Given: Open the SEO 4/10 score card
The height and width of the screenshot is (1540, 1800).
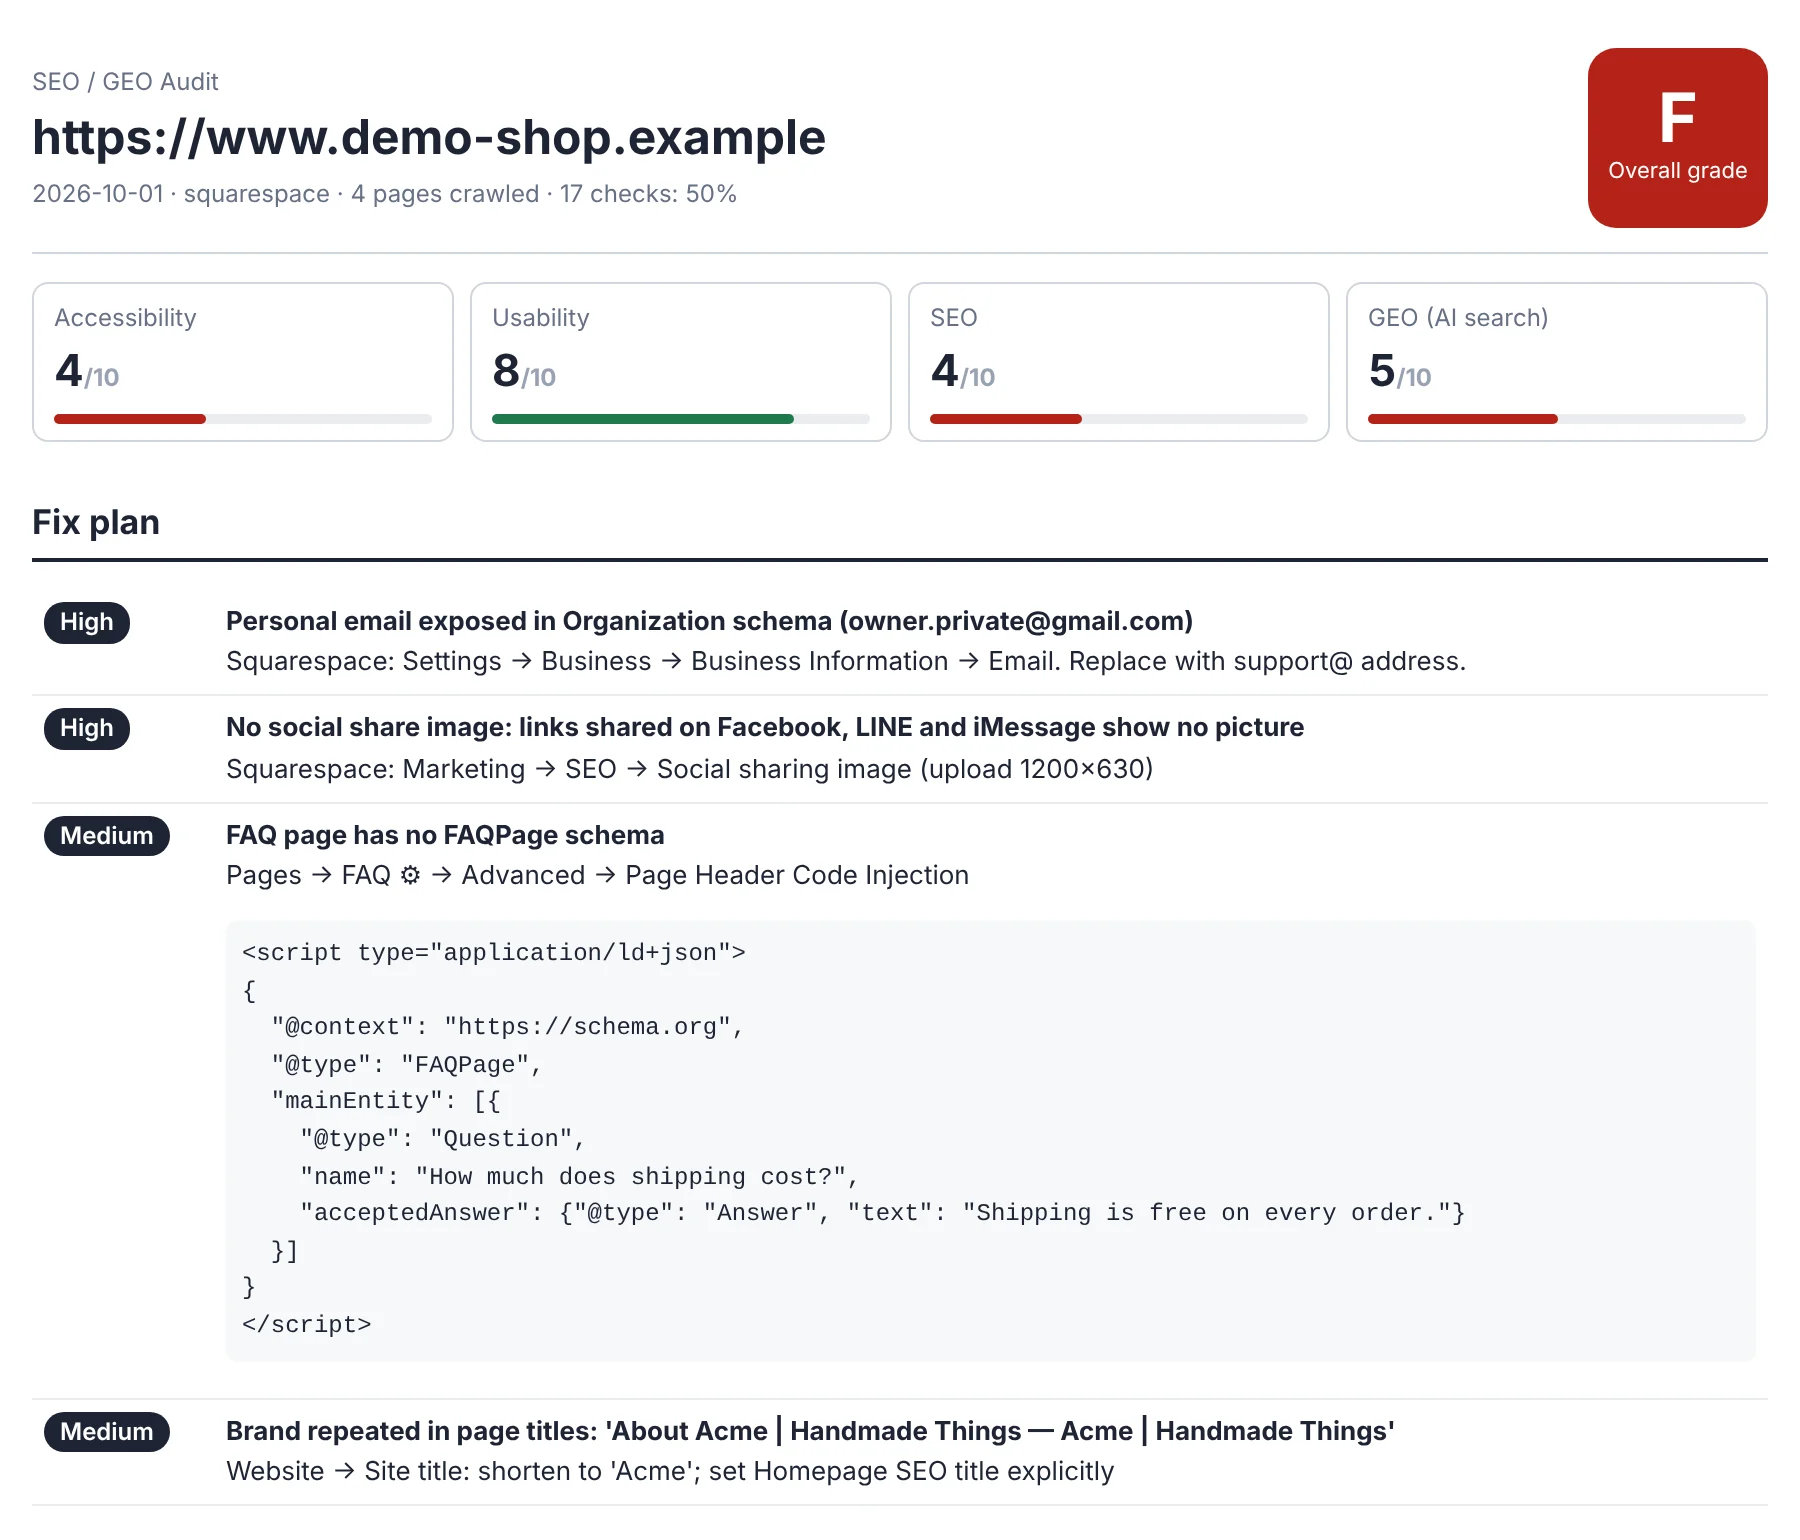Looking at the screenshot, I should pyautogui.click(x=1119, y=362).
